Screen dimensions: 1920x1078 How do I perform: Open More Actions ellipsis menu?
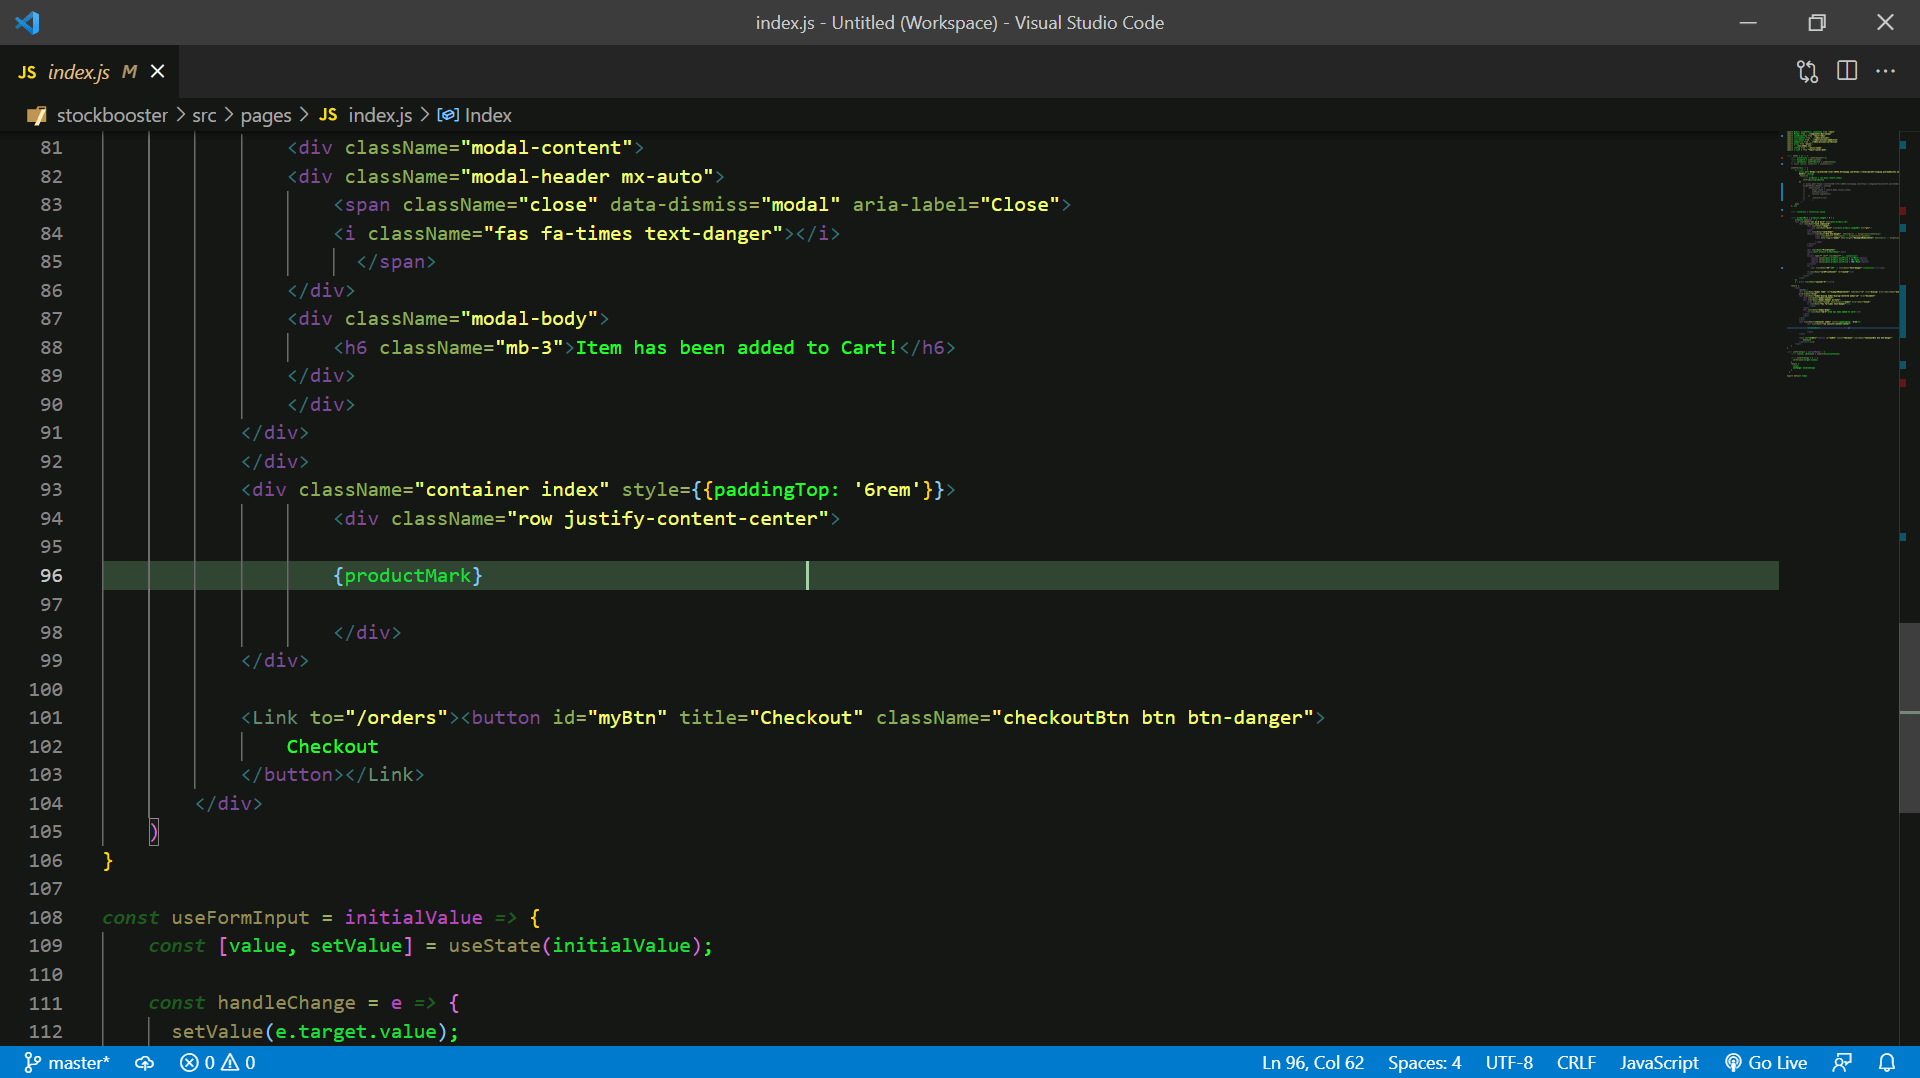(1885, 71)
